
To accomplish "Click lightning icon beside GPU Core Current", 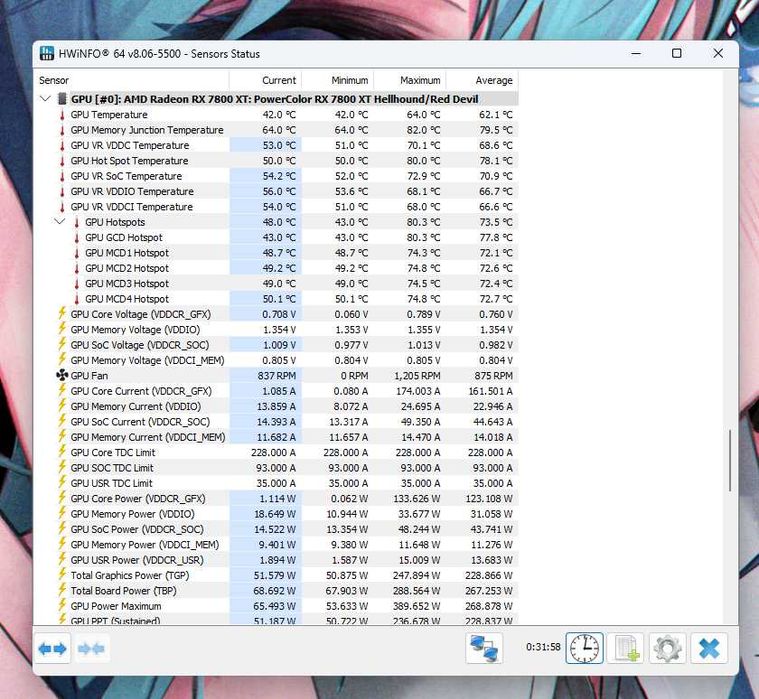I will pyautogui.click(x=62, y=390).
